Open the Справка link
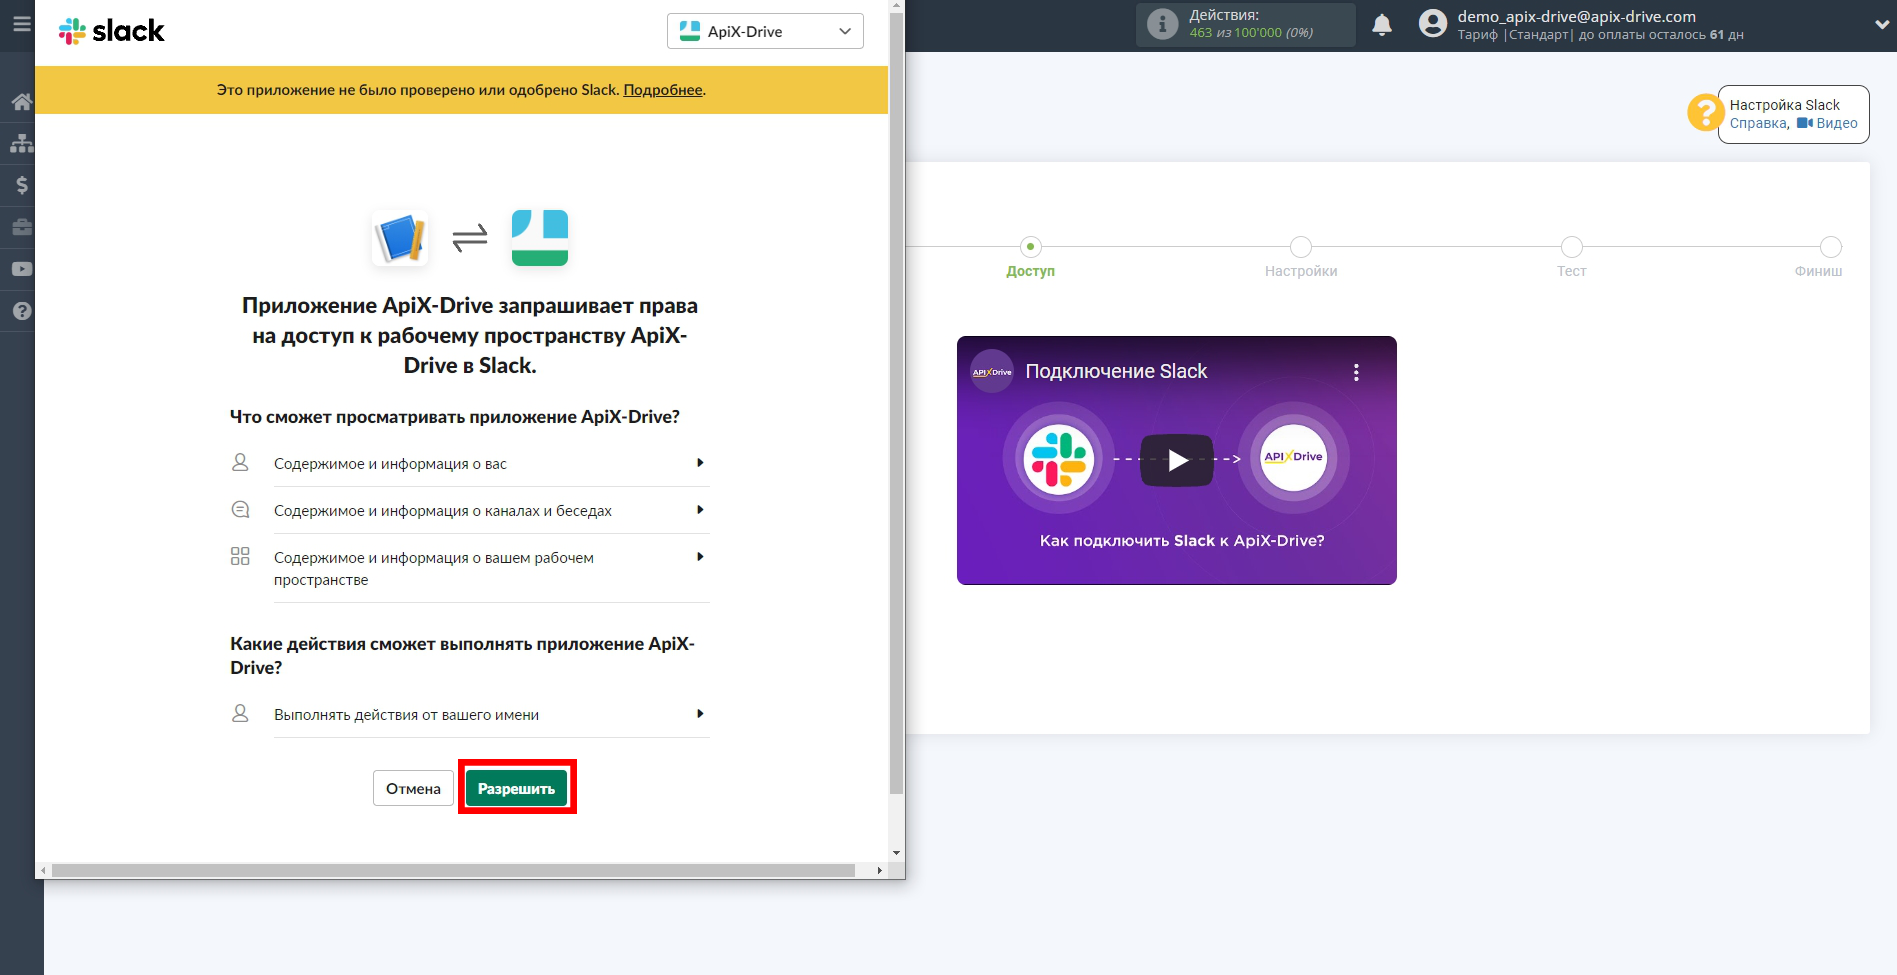The width and height of the screenshot is (1897, 975). (1758, 123)
